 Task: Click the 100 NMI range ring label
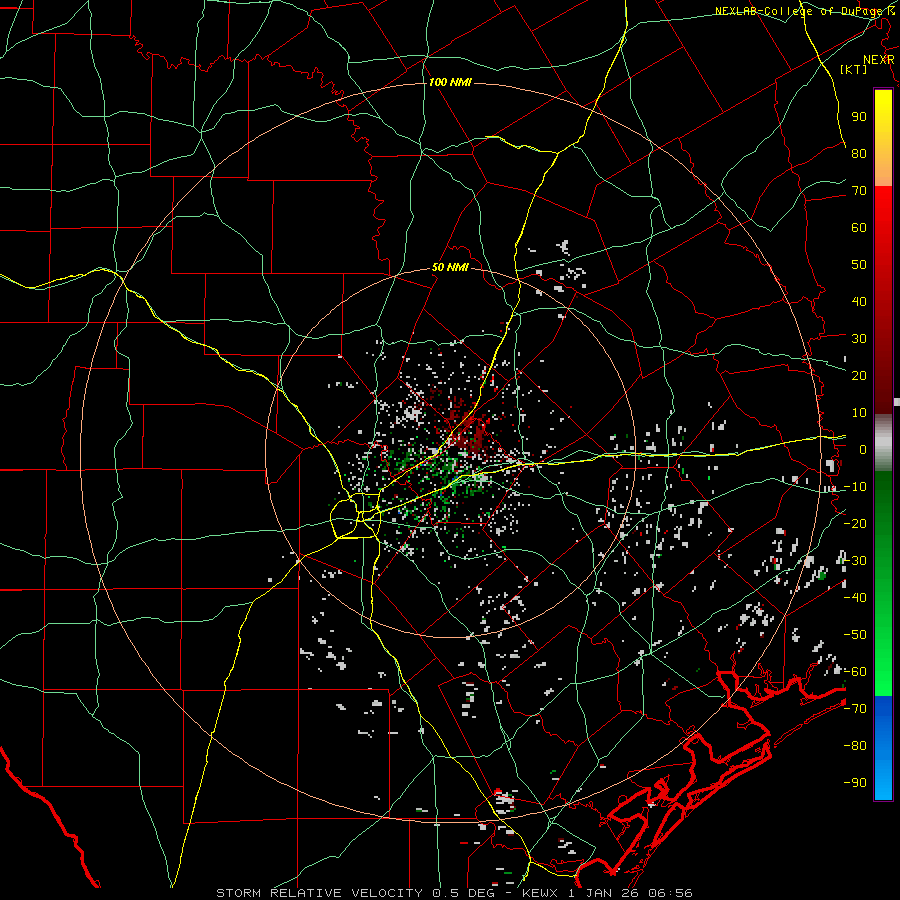(x=450, y=82)
